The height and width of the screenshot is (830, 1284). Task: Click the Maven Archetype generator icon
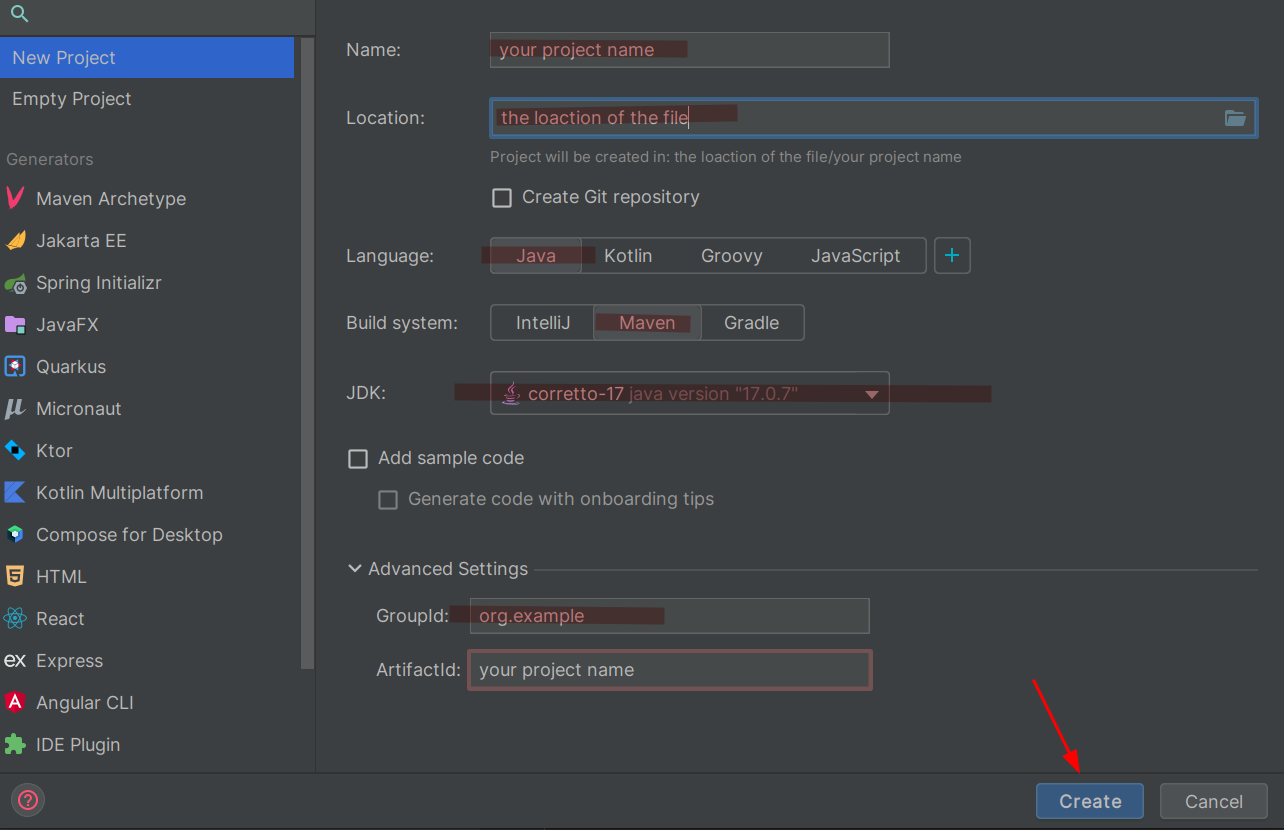(15, 197)
